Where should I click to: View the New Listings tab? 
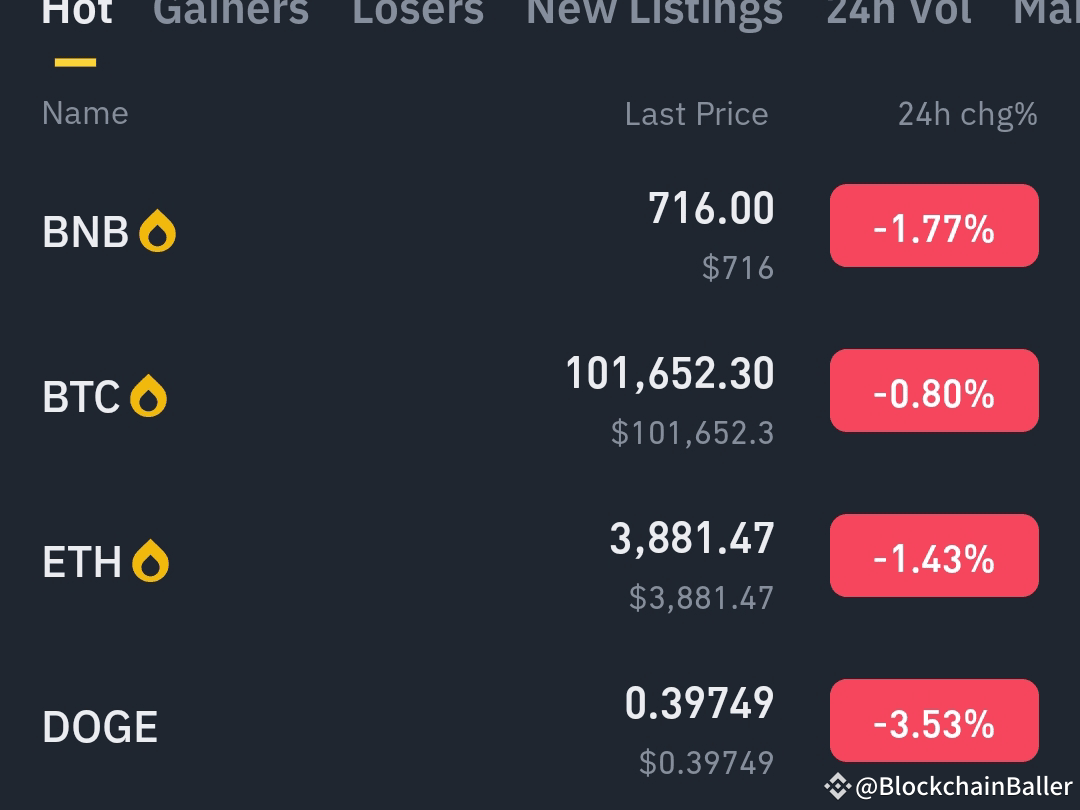pos(654,12)
